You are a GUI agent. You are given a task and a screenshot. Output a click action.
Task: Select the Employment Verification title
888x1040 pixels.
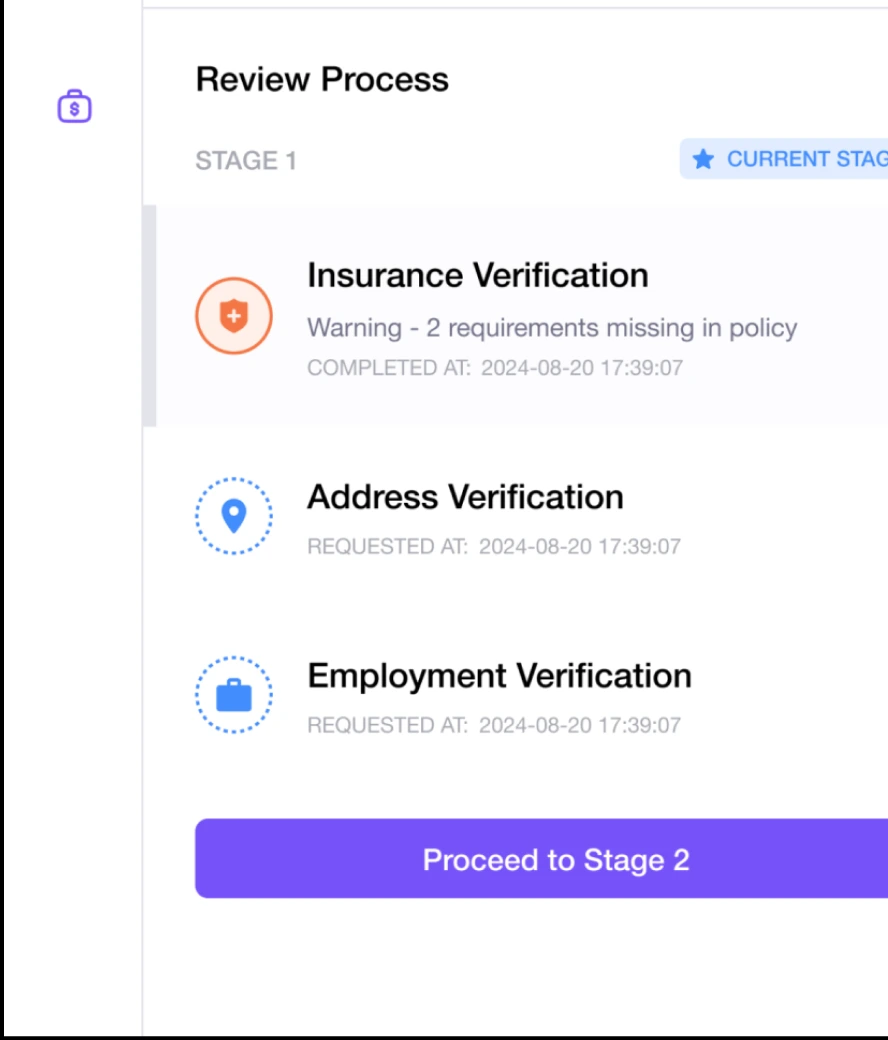[499, 675]
